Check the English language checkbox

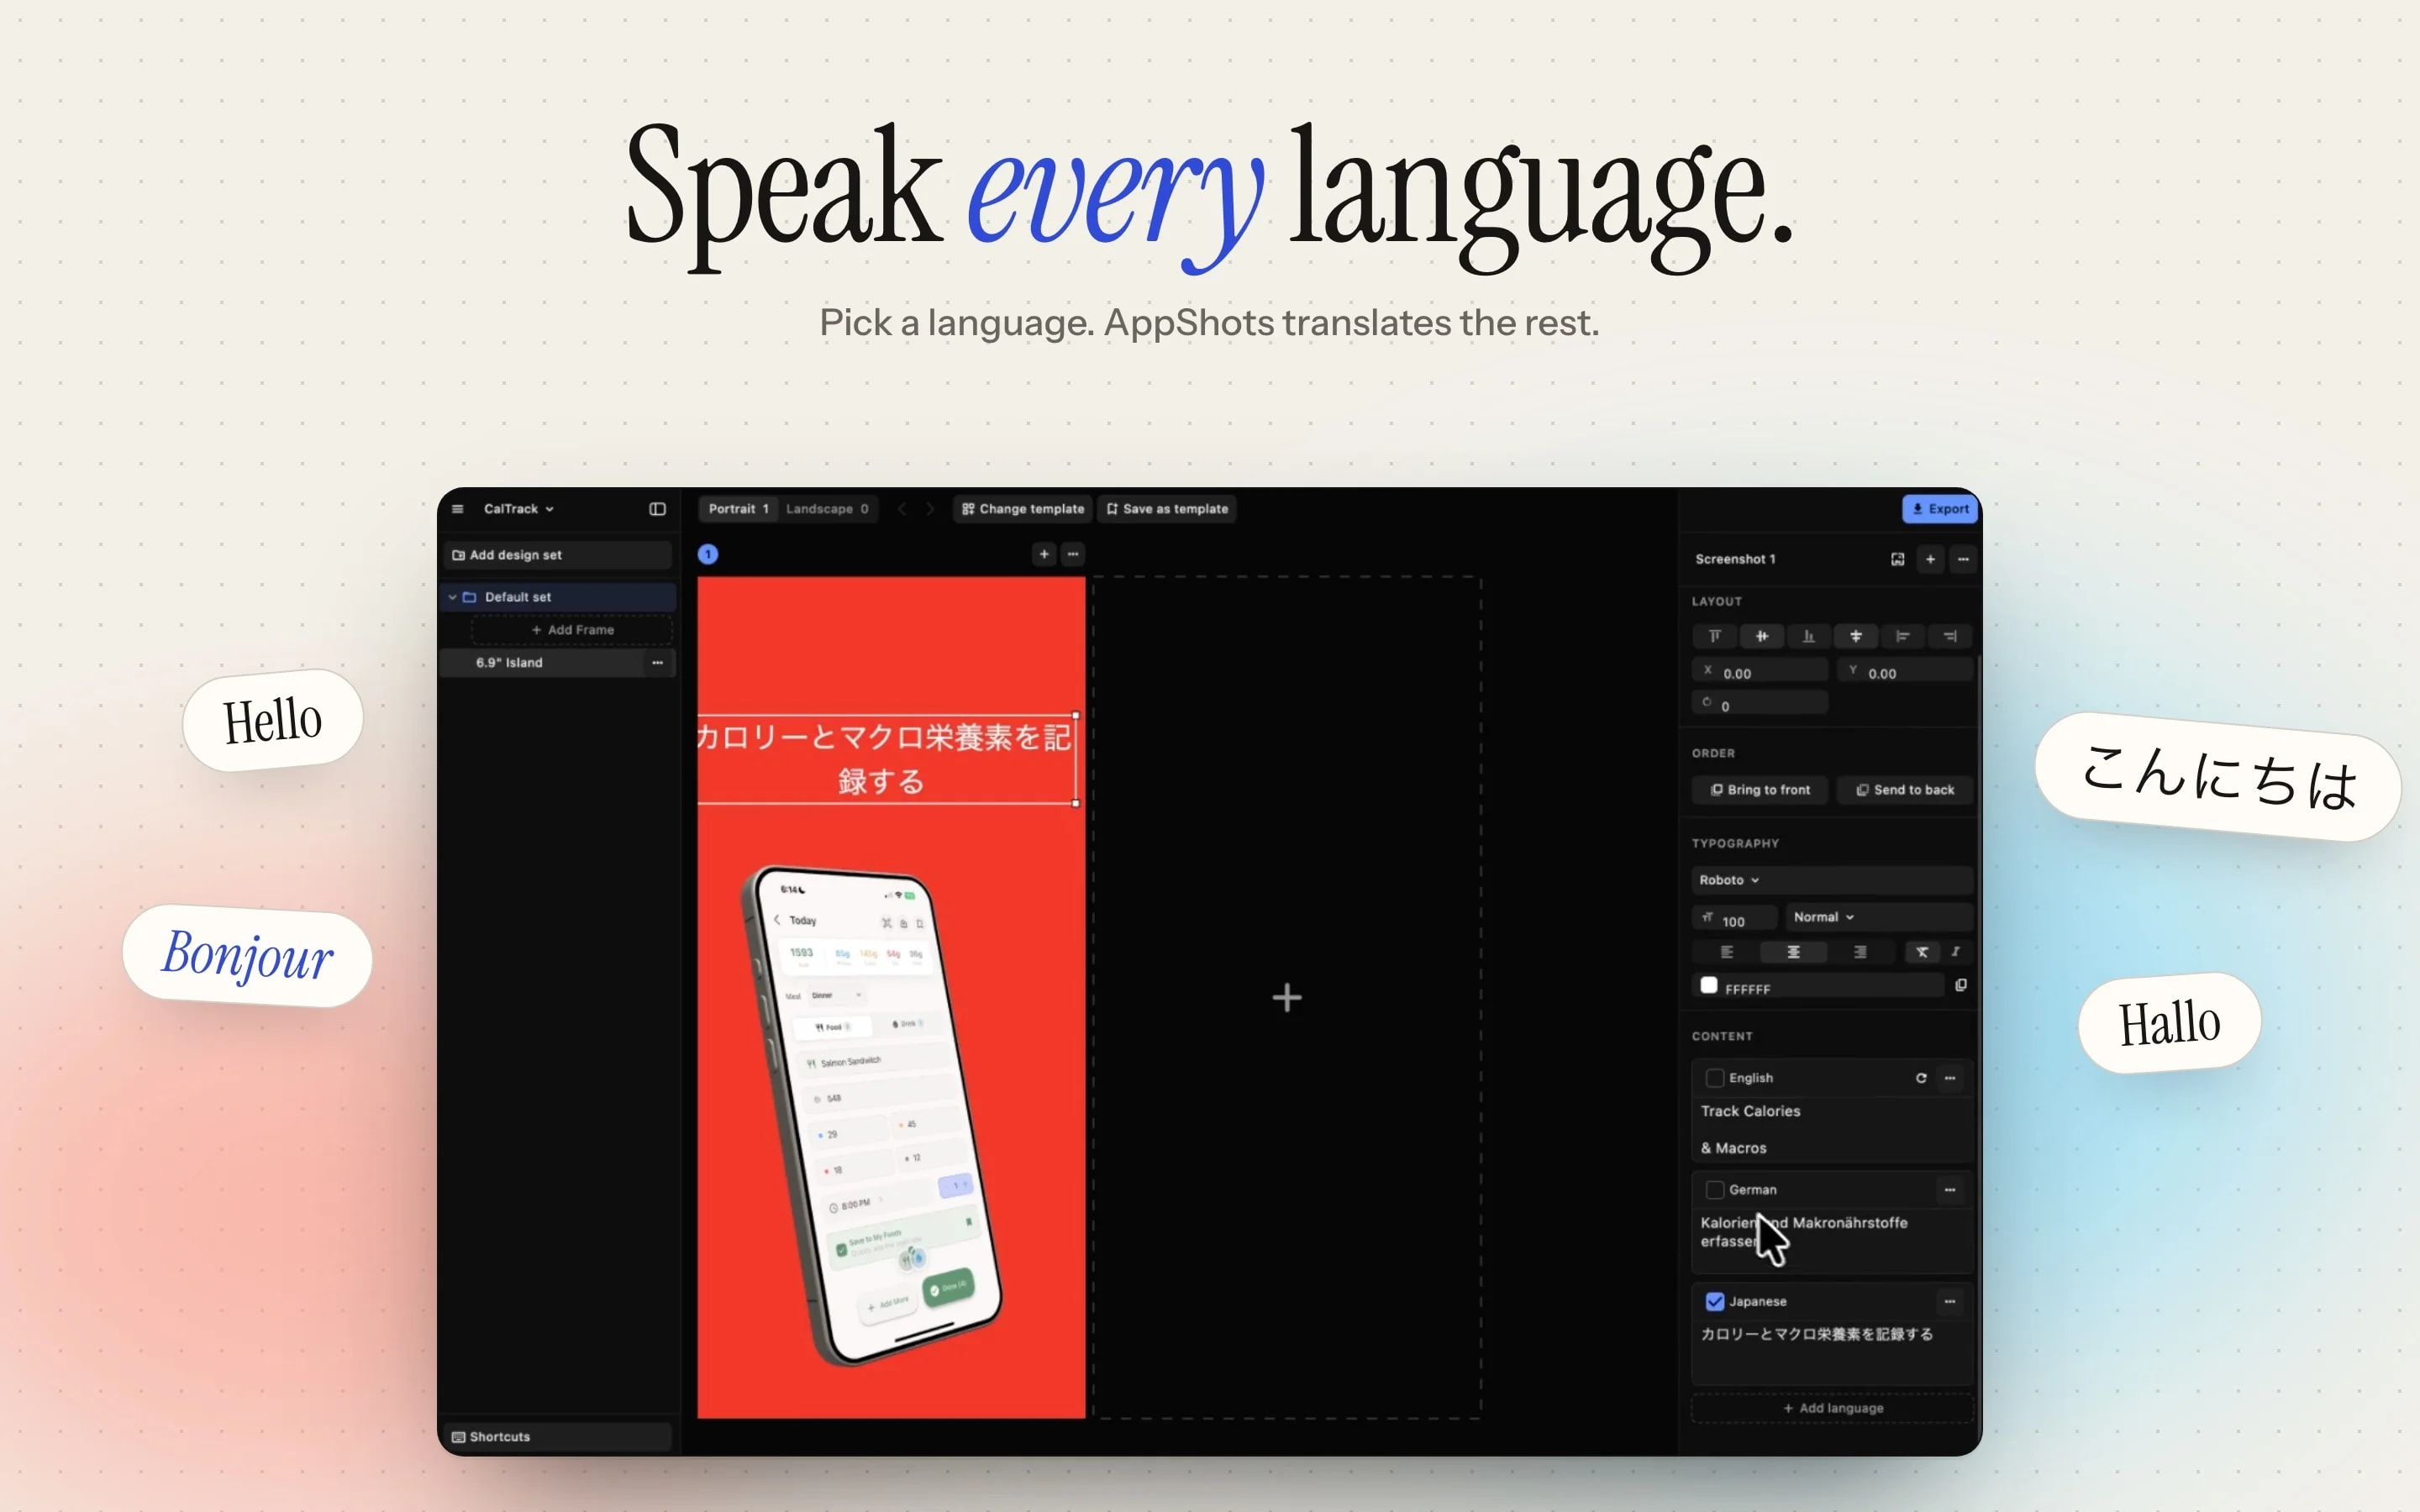tap(1715, 1078)
